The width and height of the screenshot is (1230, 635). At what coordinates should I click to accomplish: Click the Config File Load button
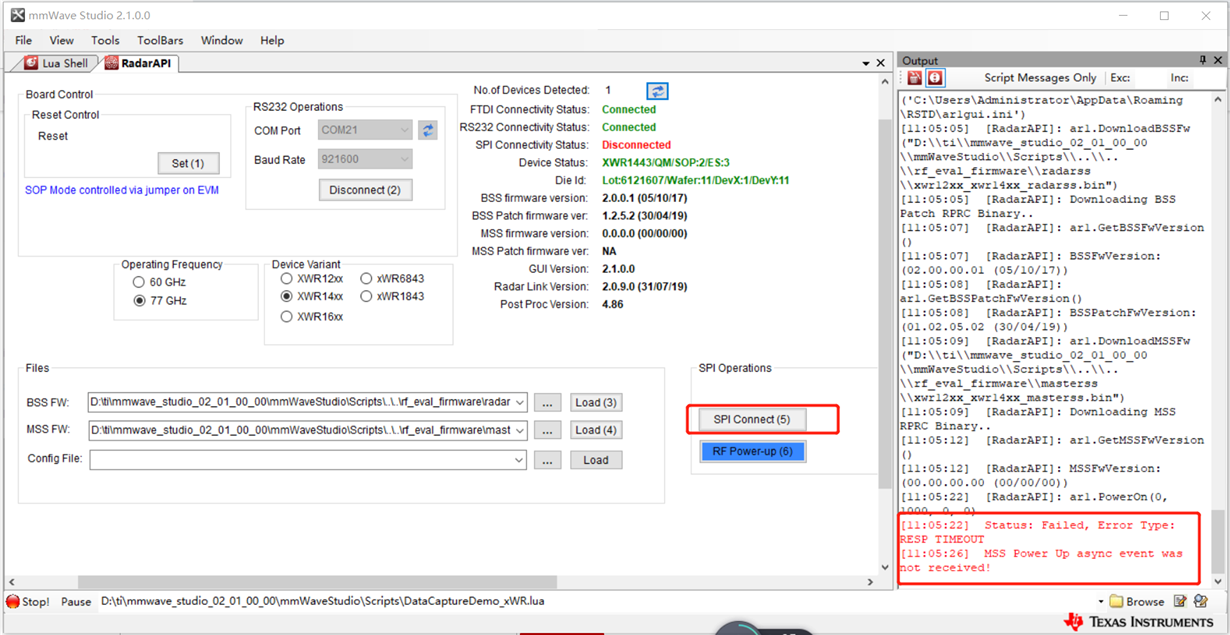(596, 460)
